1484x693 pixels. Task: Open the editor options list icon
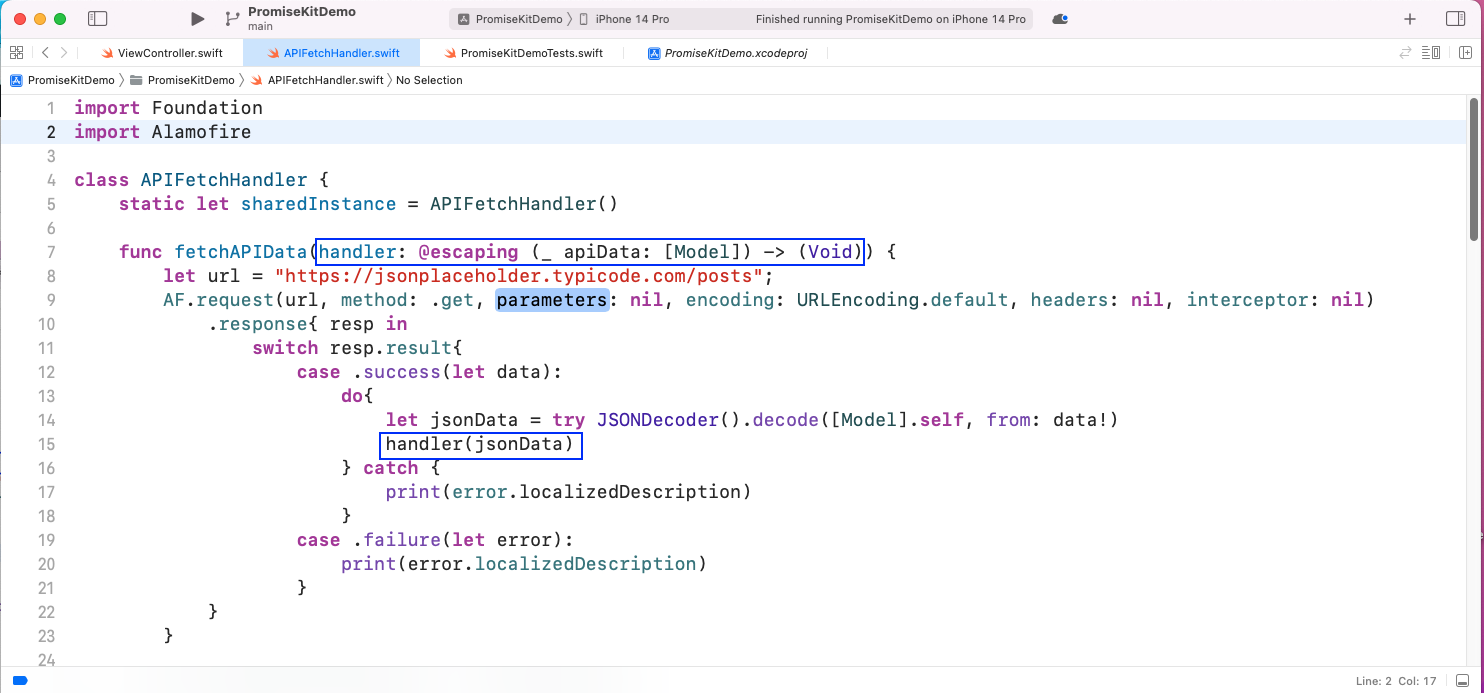(x=1432, y=52)
